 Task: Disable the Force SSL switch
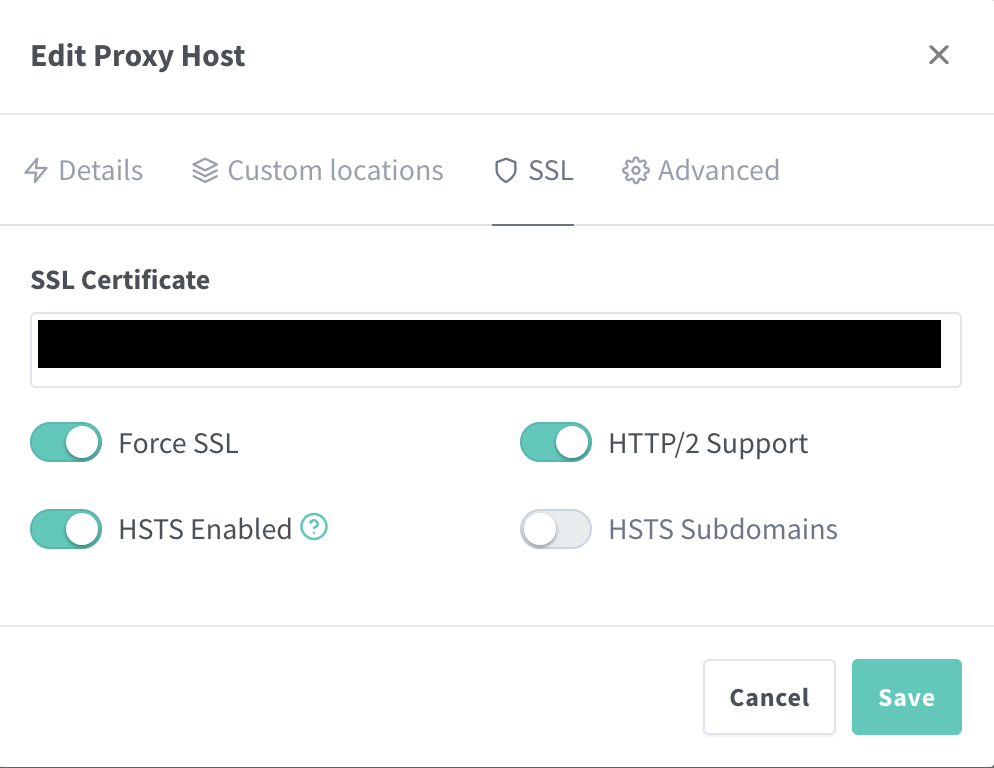[66, 442]
